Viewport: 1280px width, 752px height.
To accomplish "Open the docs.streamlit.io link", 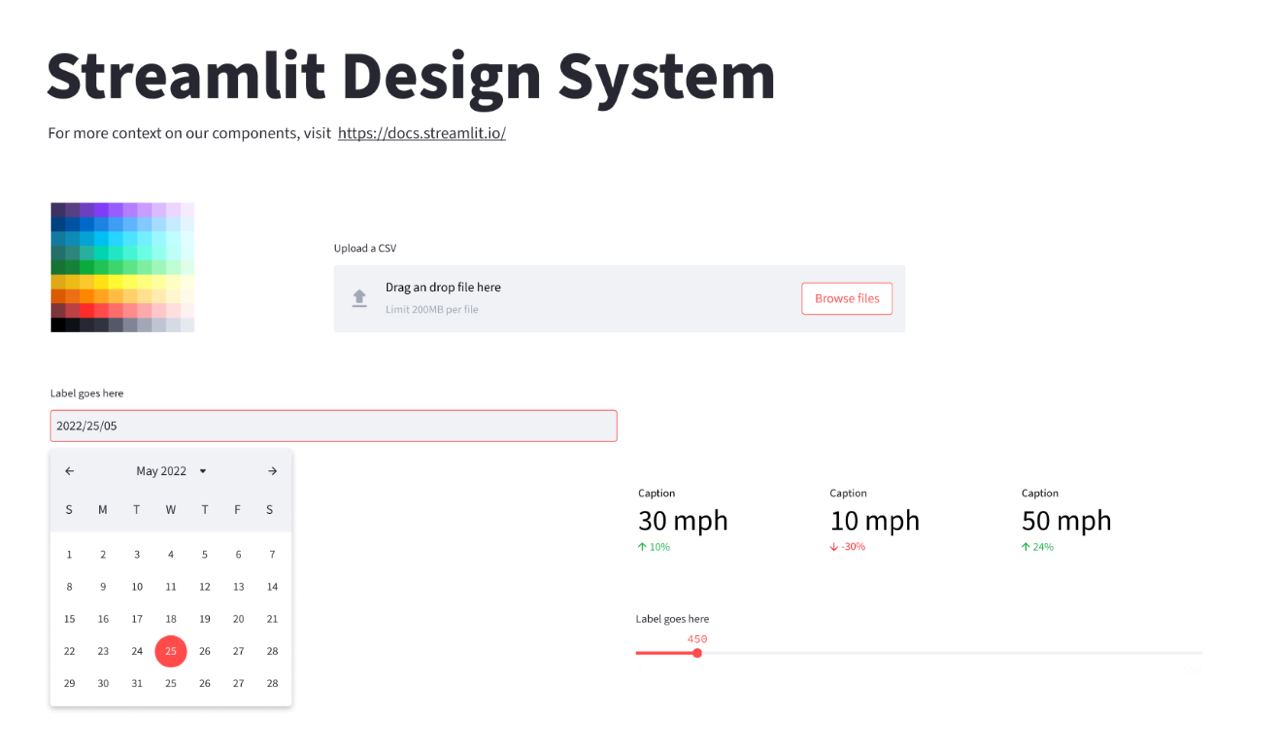I will pos(421,133).
